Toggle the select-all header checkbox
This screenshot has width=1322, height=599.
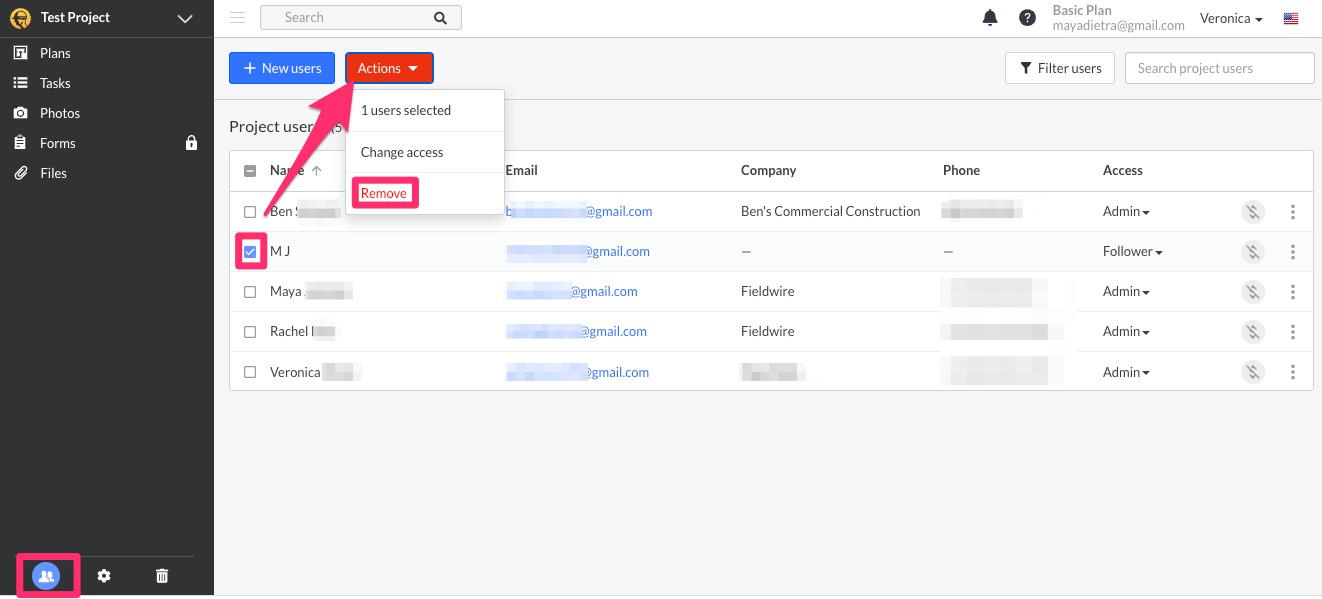[x=250, y=171]
